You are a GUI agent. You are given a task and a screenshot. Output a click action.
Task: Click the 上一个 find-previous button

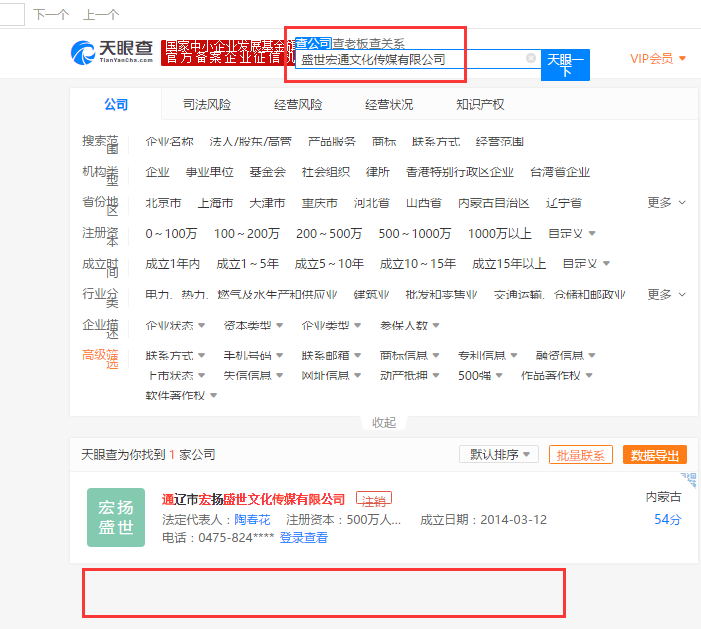tap(101, 14)
